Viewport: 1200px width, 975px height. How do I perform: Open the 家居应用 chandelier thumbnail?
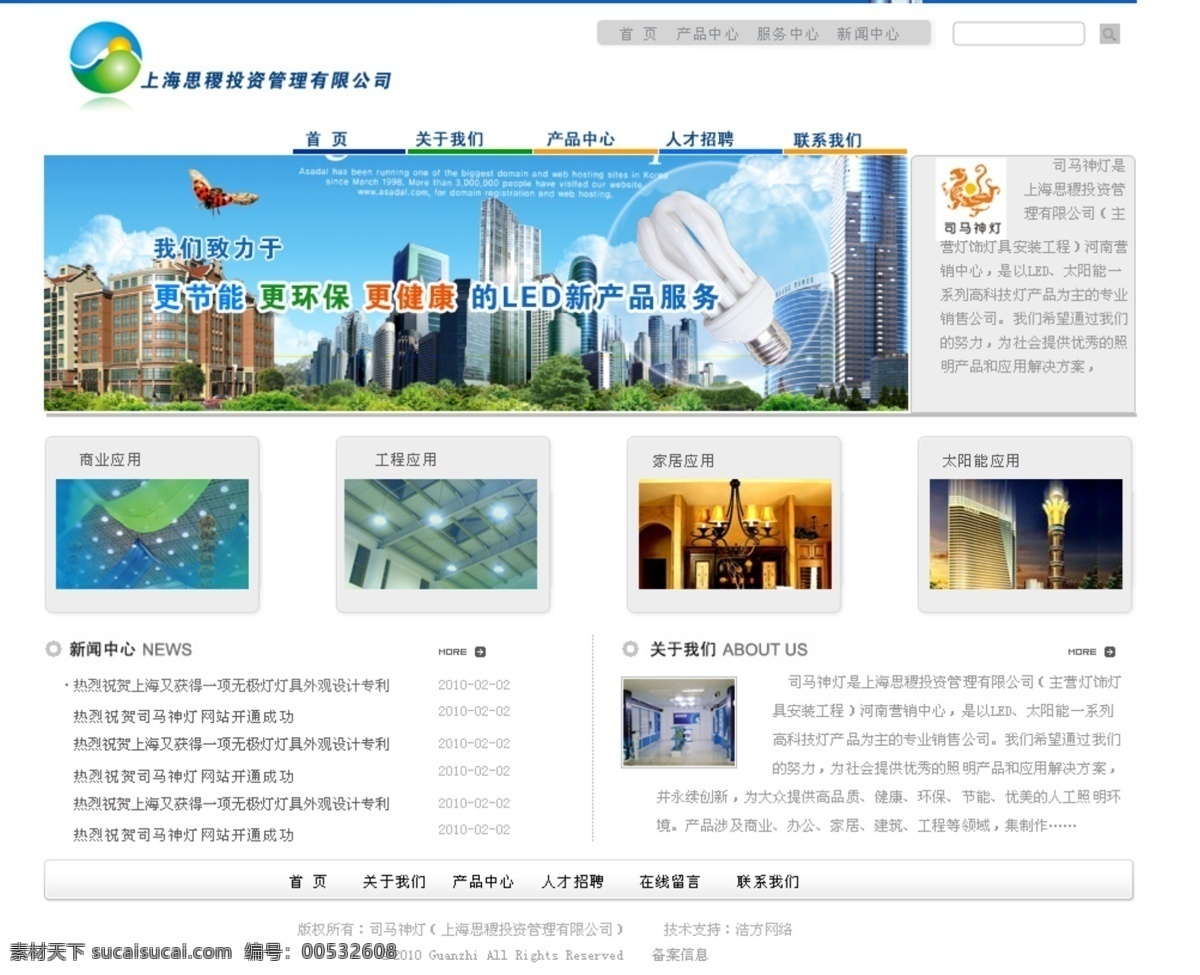[x=735, y=534]
